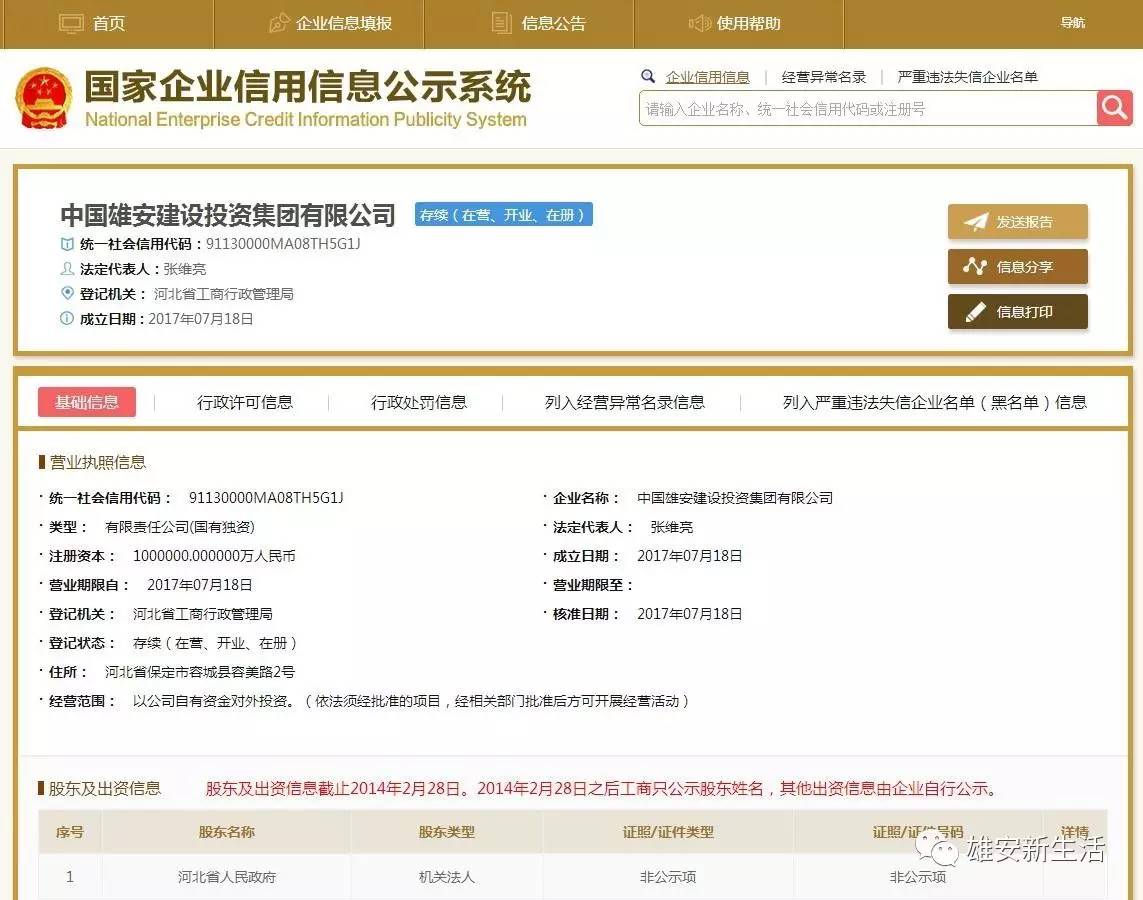Click the 发送报告 button

point(1018,222)
